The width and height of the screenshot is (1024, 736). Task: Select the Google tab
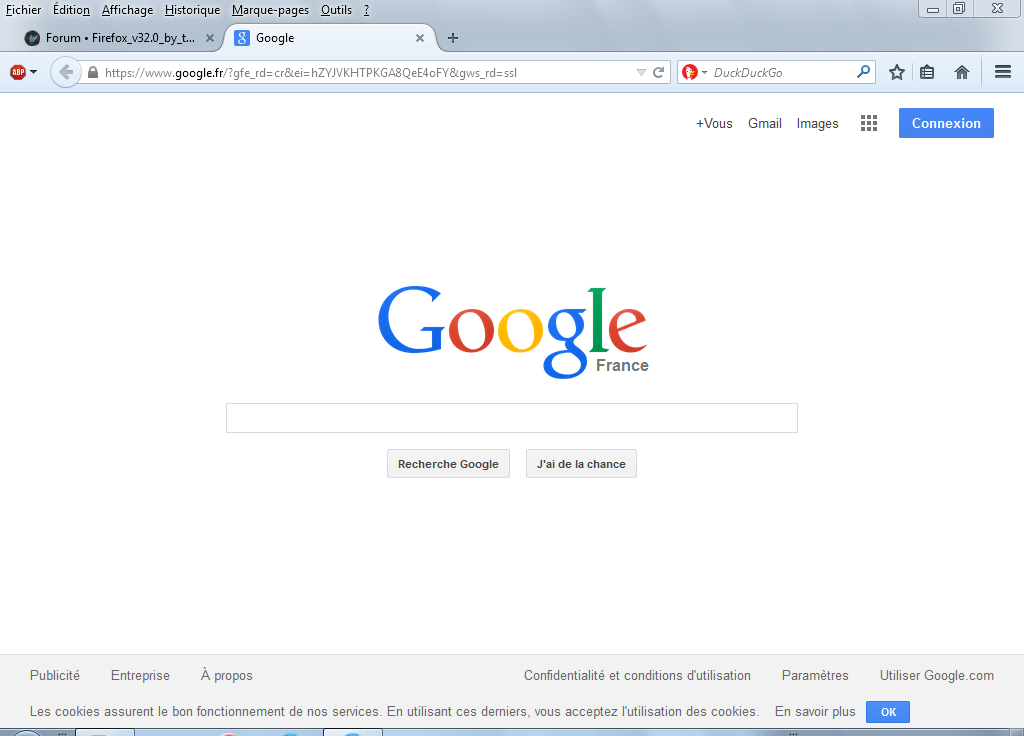330,38
